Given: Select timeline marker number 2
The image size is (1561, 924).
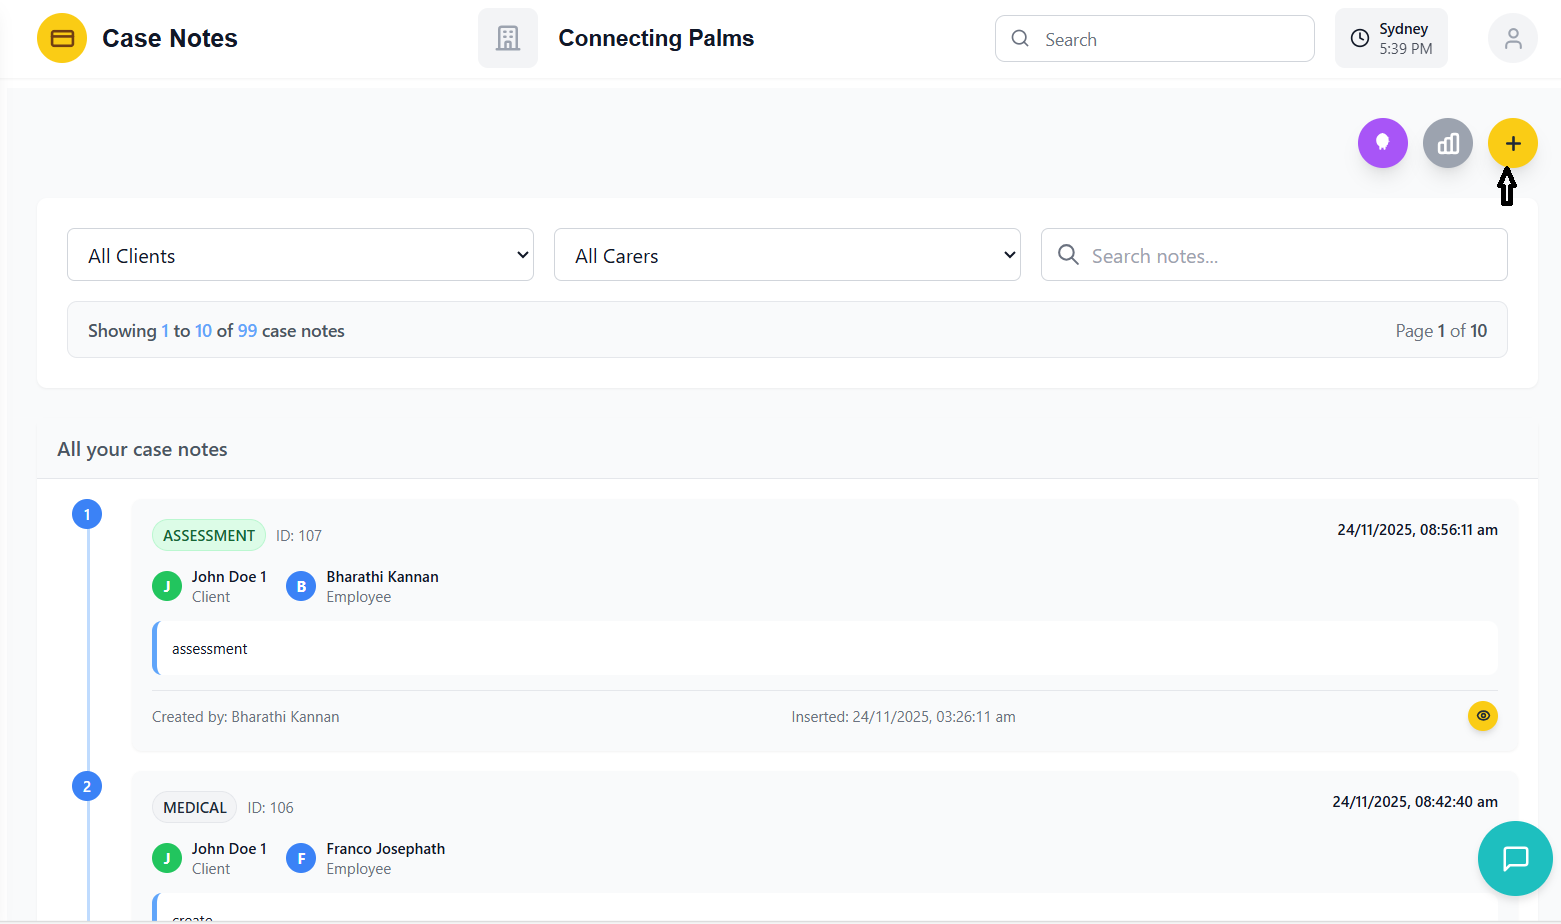Looking at the screenshot, I should 87,786.
